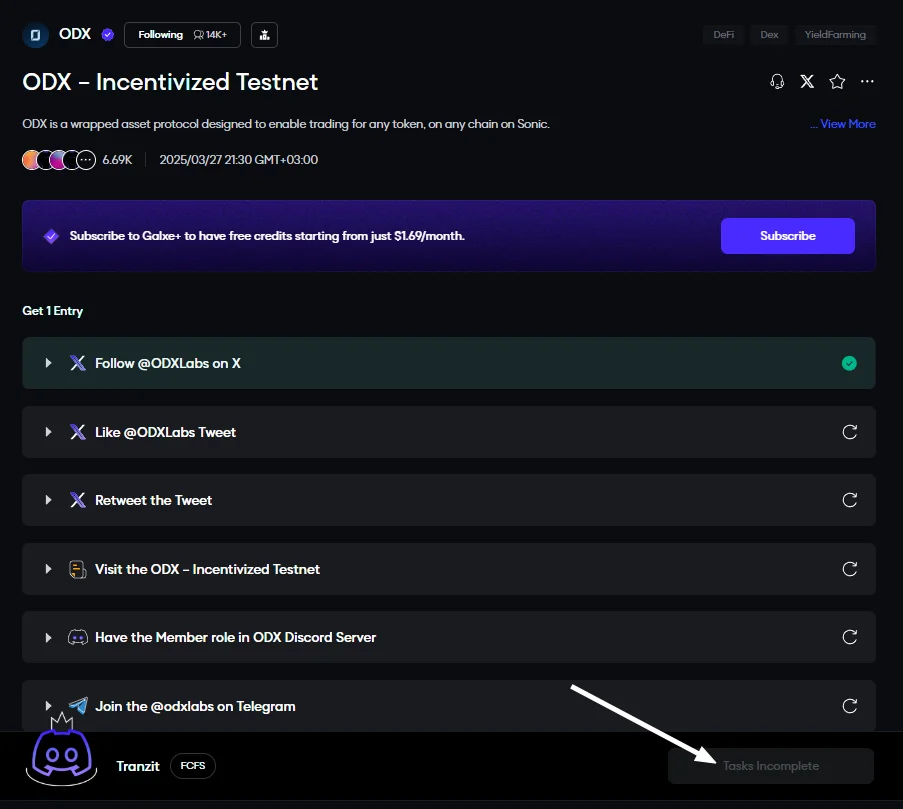Open the three-dot more options menu
The width and height of the screenshot is (903, 809).
tap(867, 82)
